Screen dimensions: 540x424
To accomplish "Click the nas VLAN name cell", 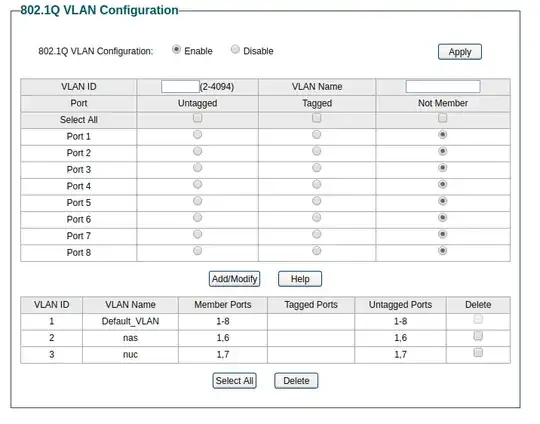I will pos(130,338).
